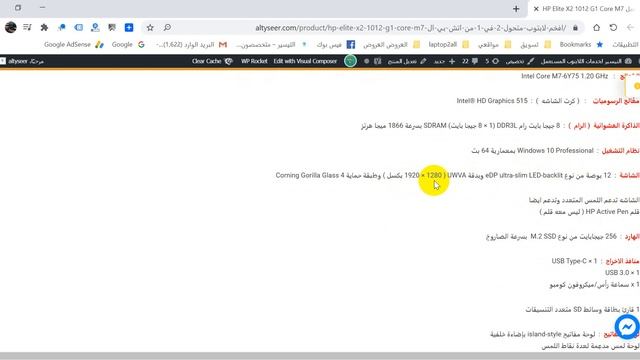The width and height of the screenshot is (640, 360).
Task: Click the 'HP Active Pen' text
Action: click(607, 212)
